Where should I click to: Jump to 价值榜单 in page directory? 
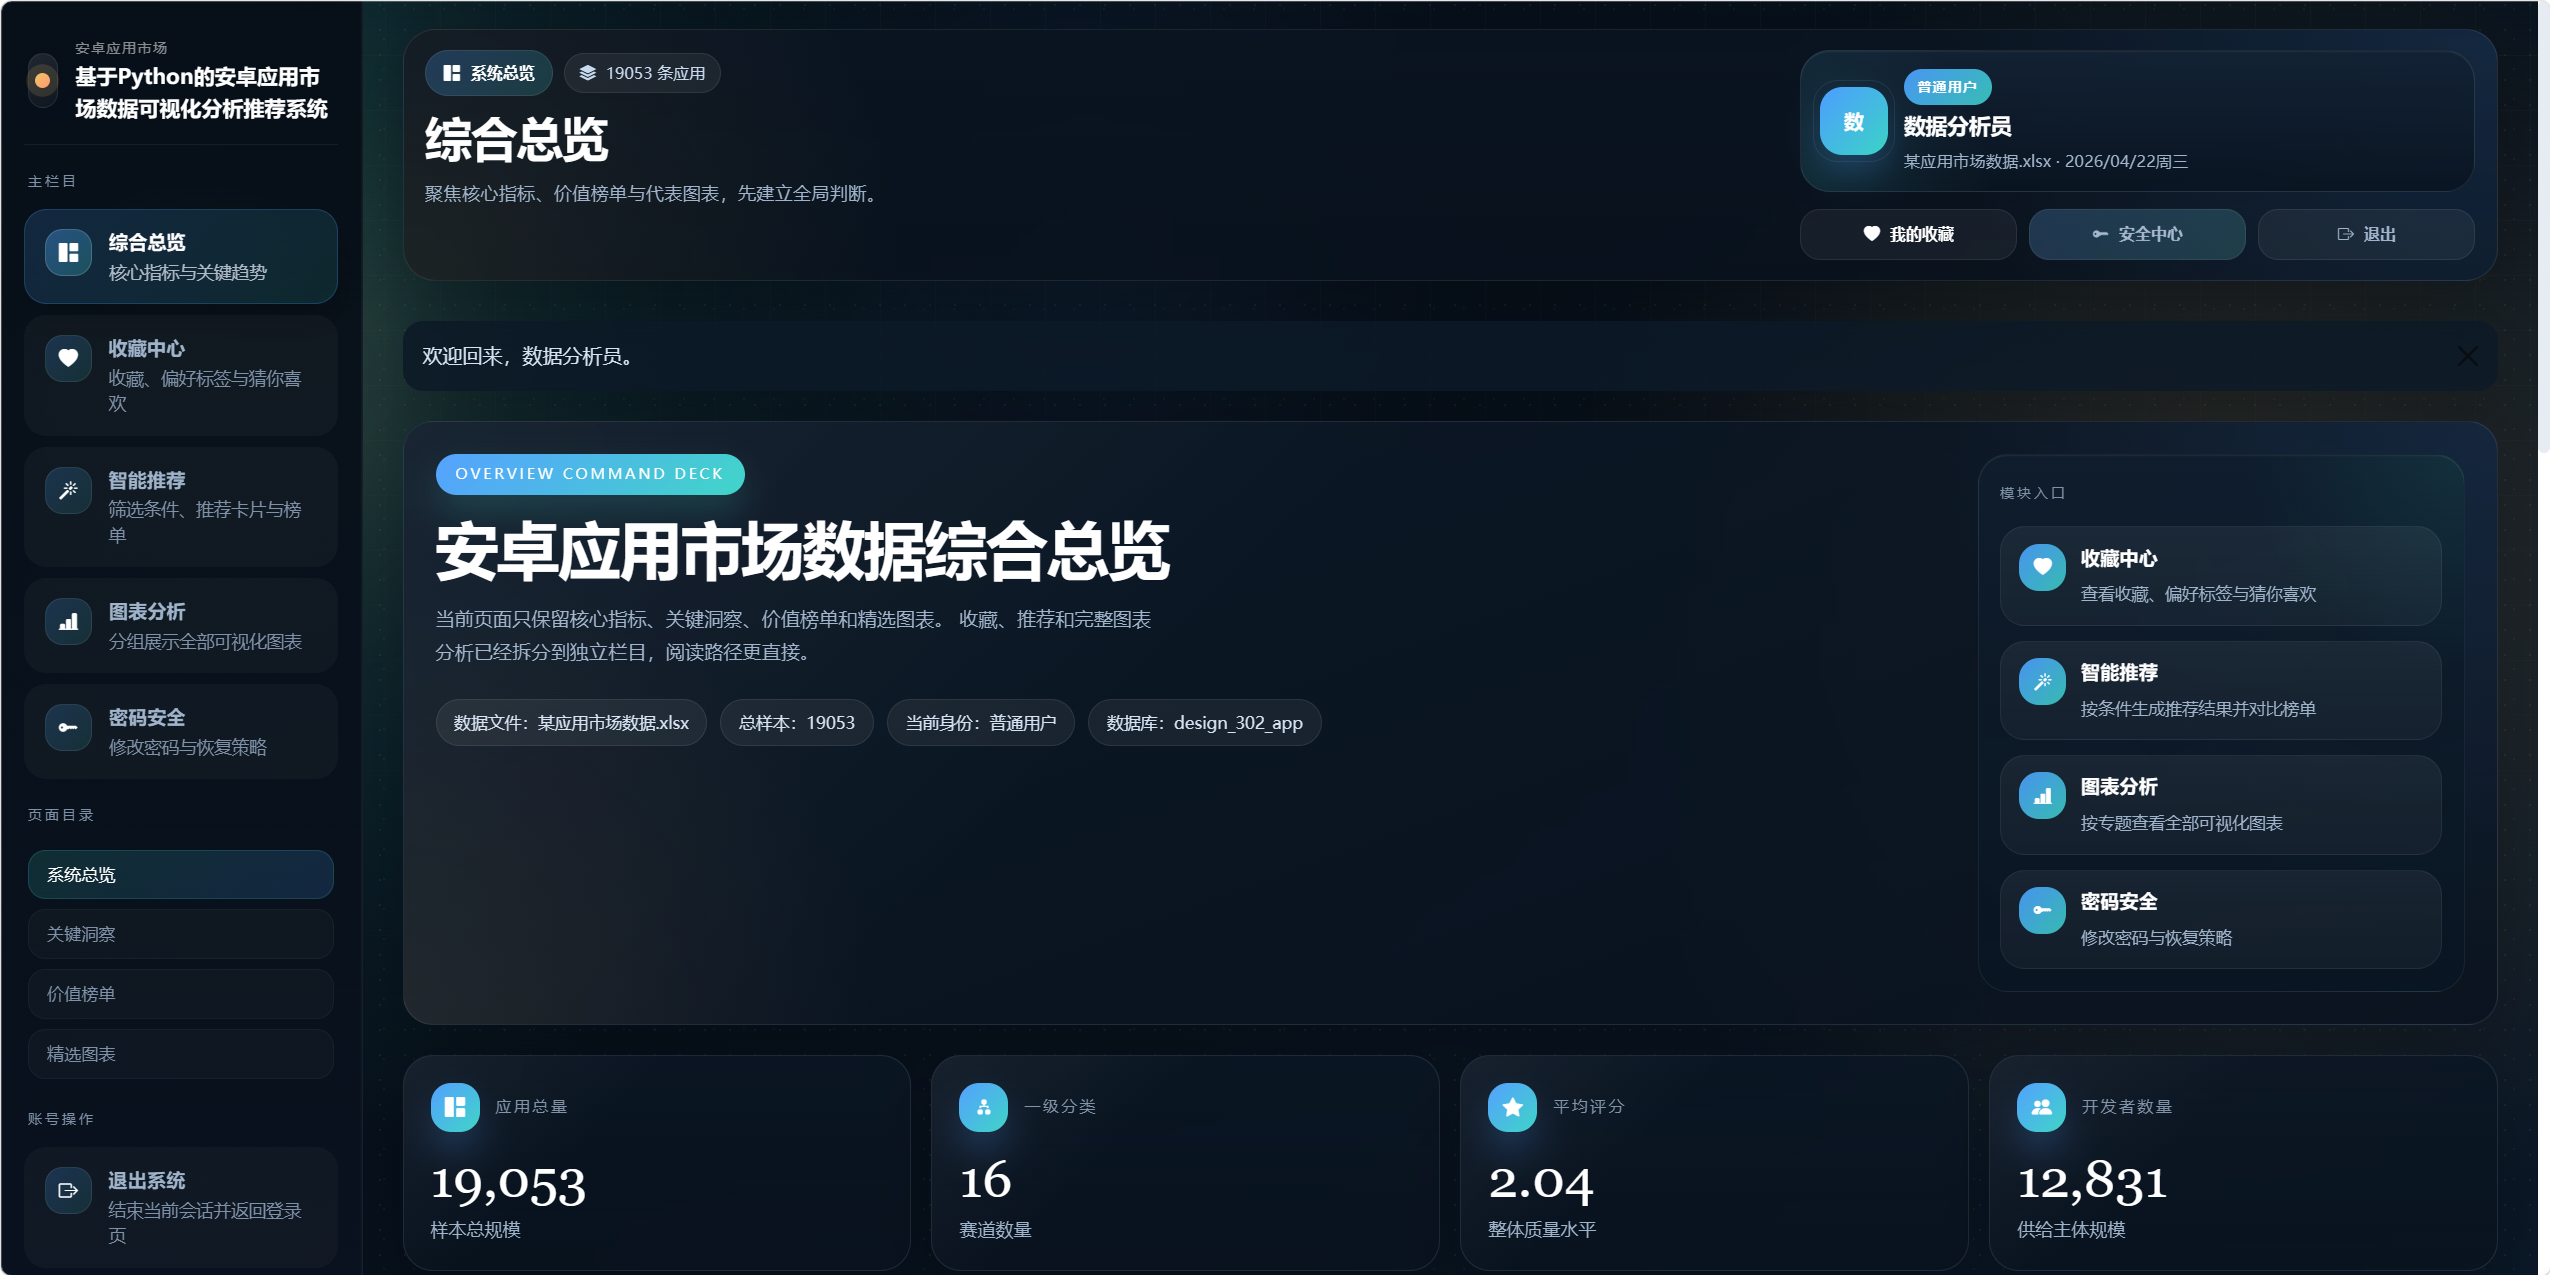pyautogui.click(x=180, y=994)
